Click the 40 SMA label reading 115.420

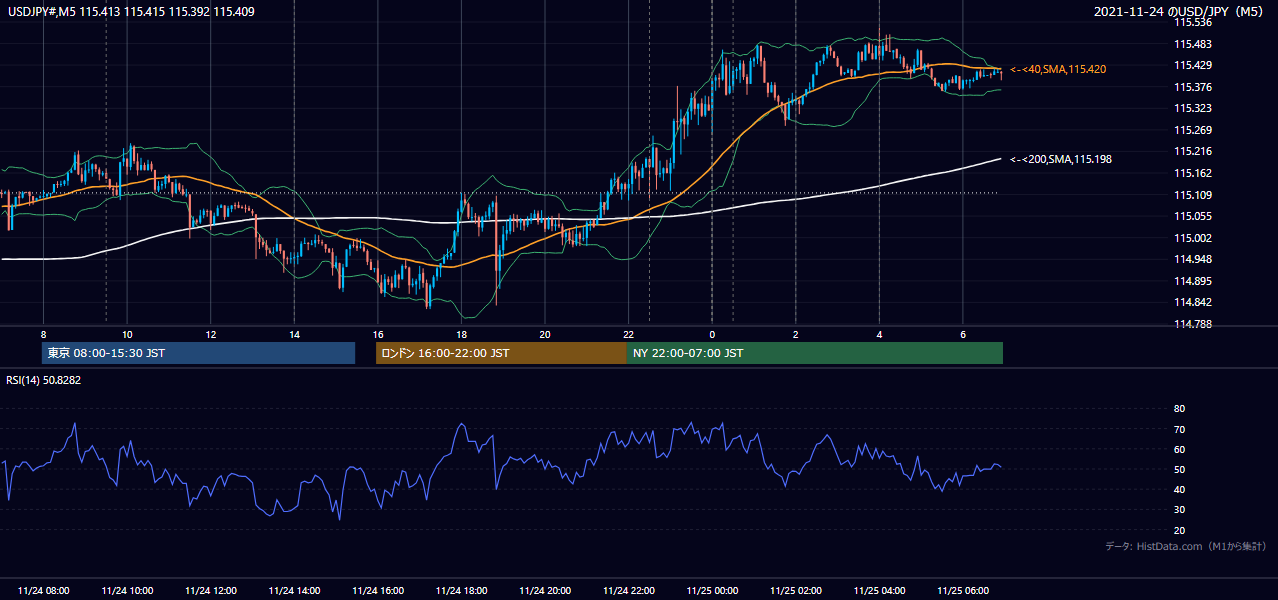1058,69
